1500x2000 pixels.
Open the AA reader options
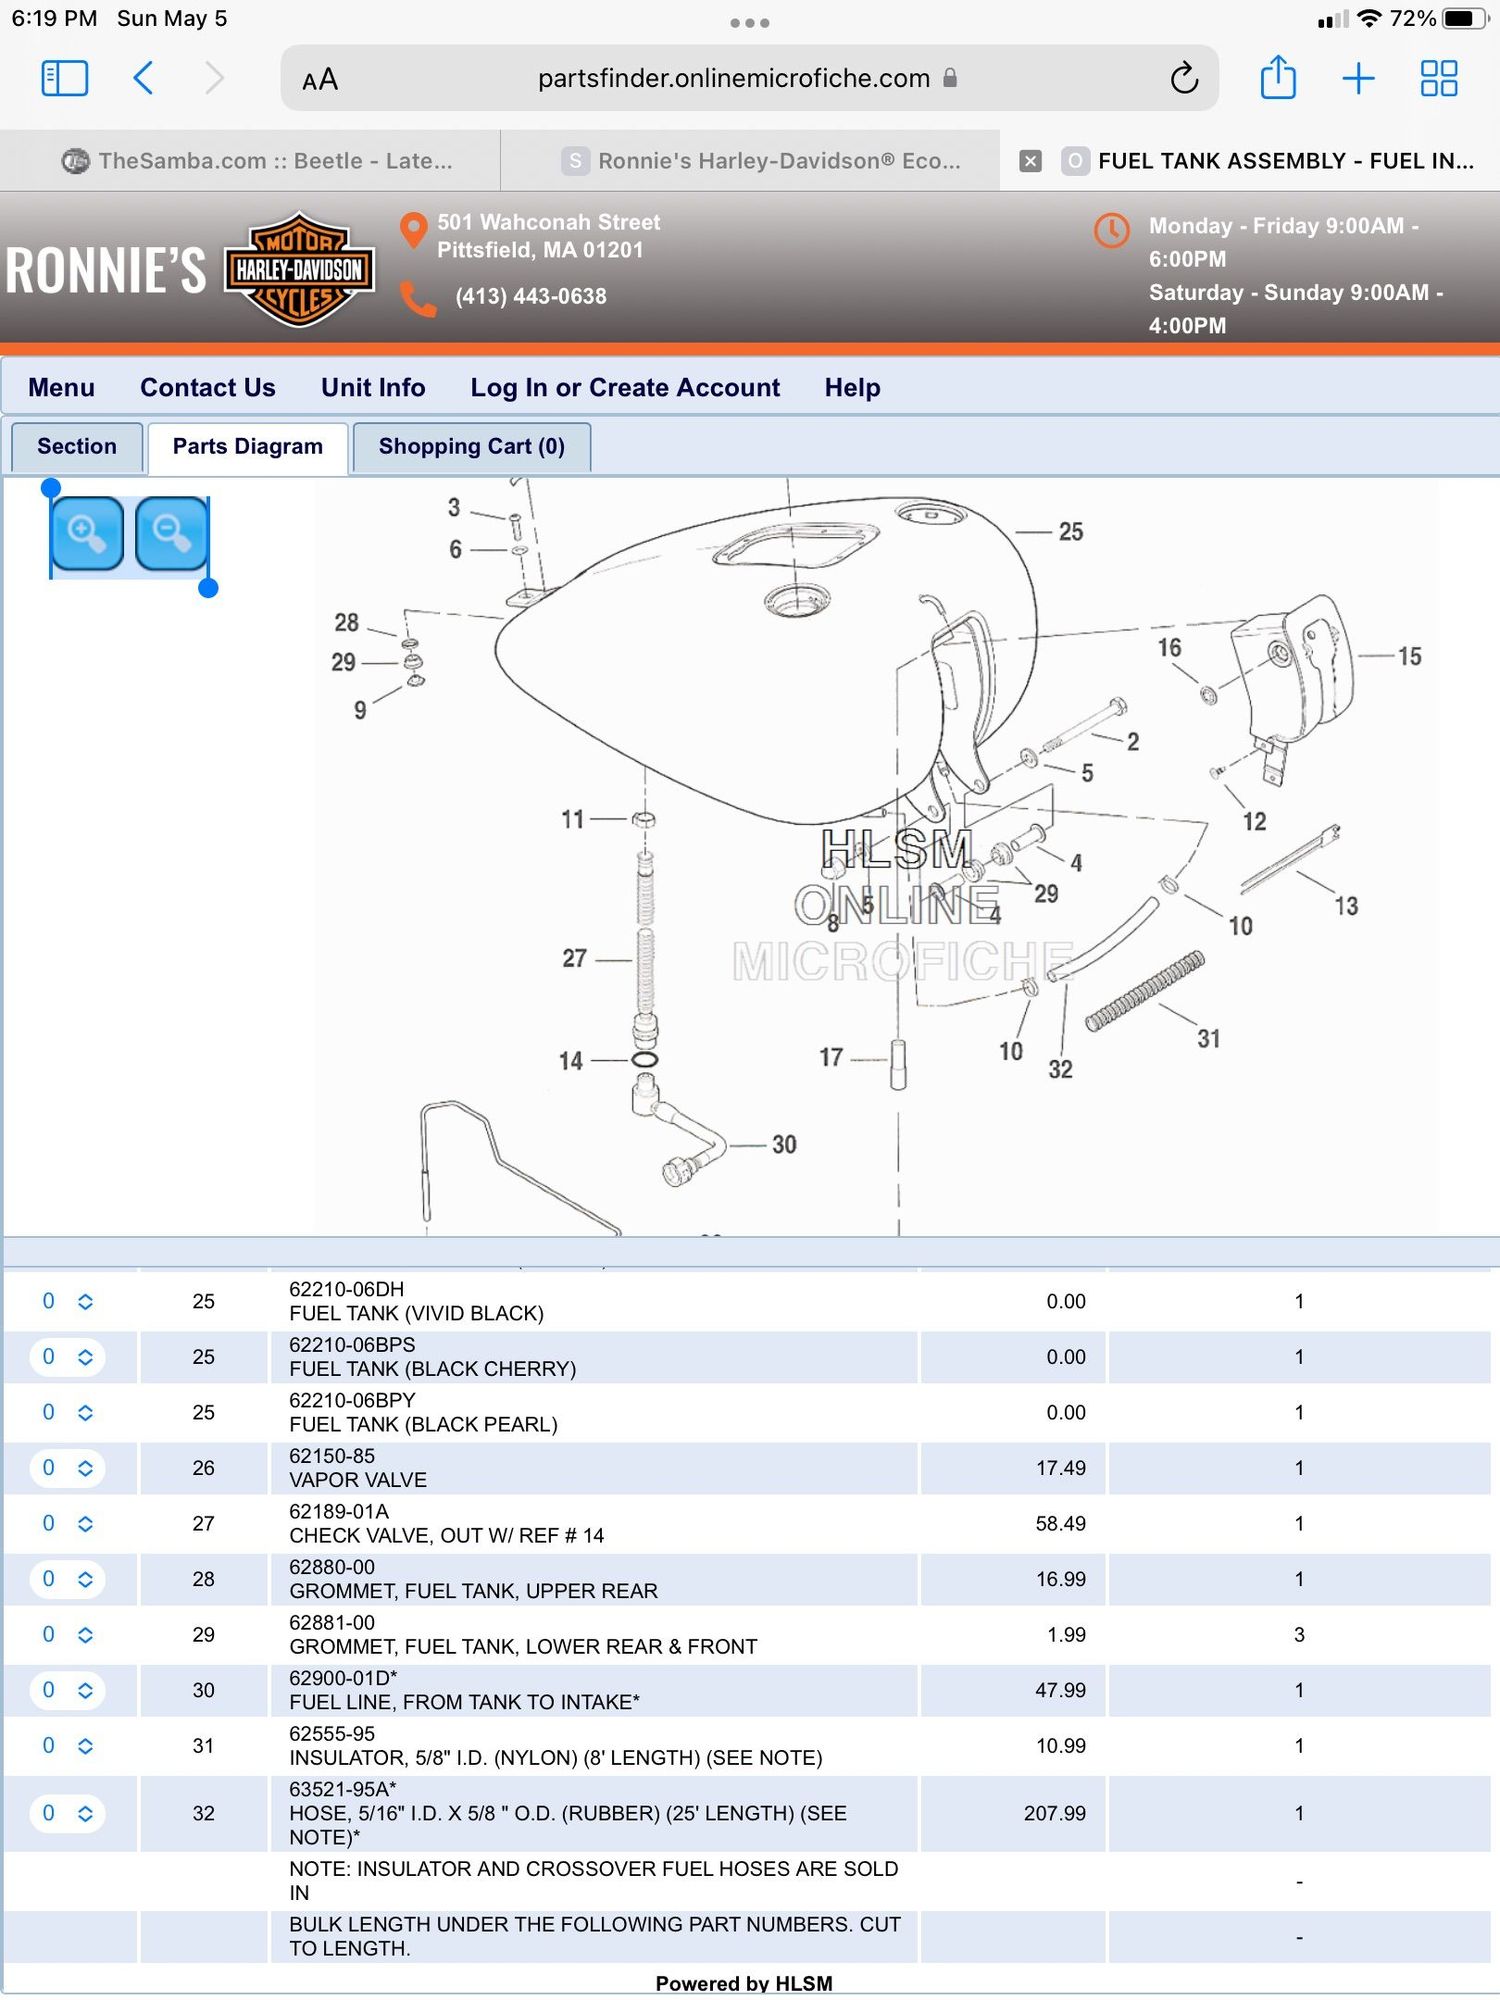pyautogui.click(x=320, y=80)
